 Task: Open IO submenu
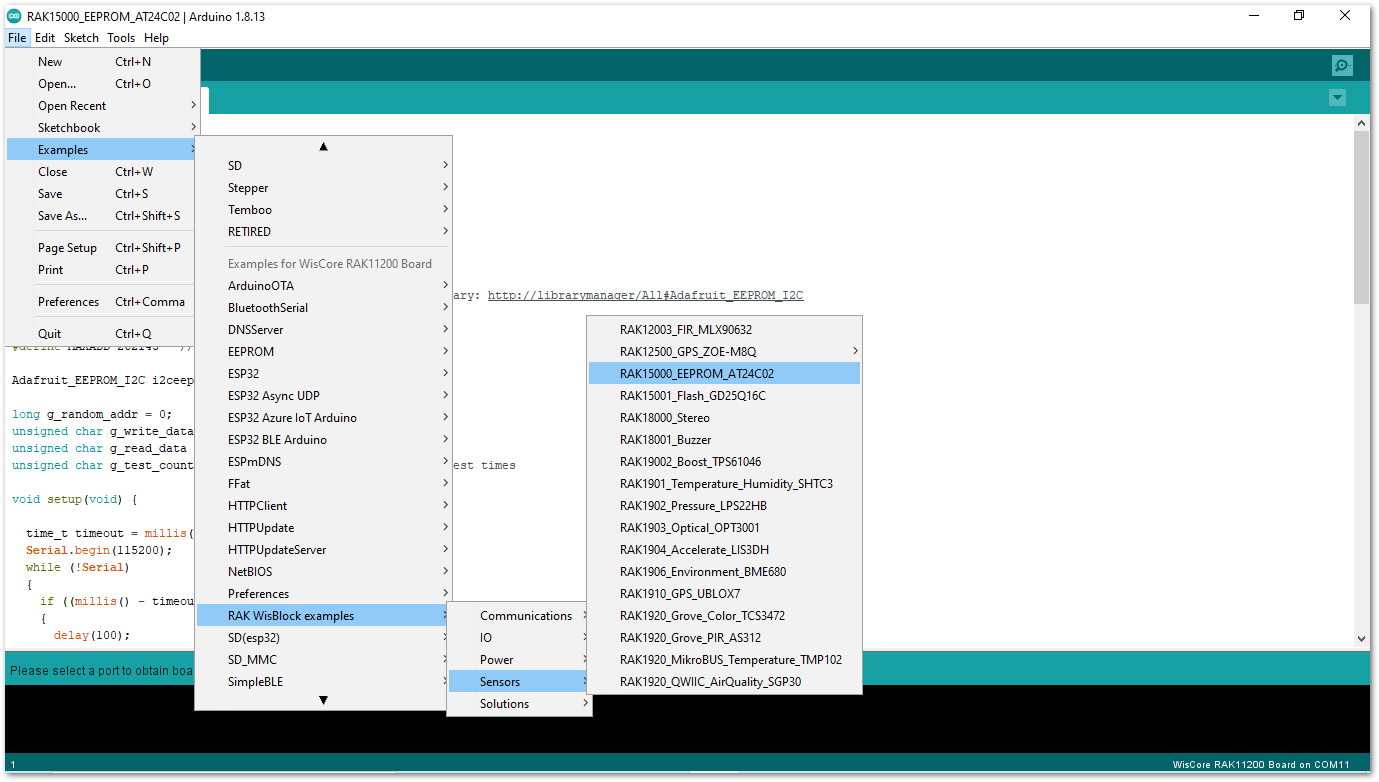click(x=520, y=638)
